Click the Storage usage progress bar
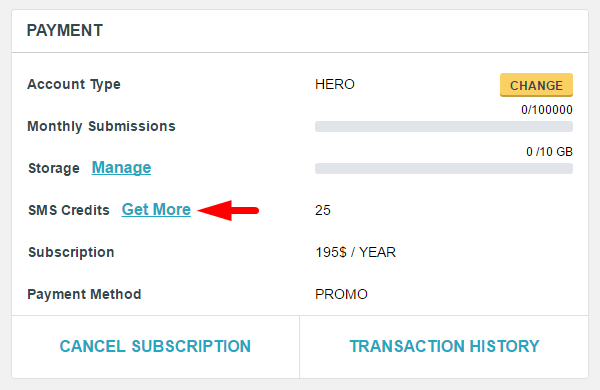The height and width of the screenshot is (390, 600). tap(444, 168)
